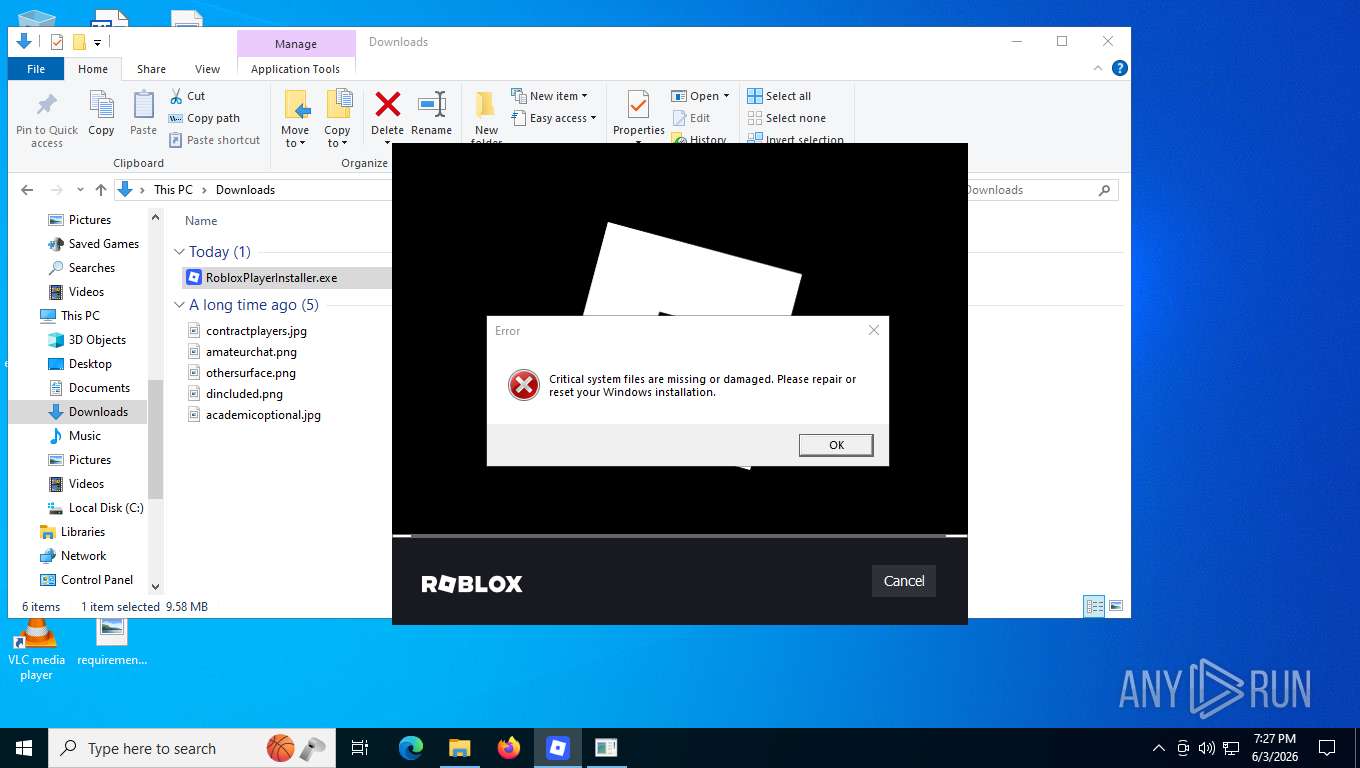
Task: Open Saved Games in navigation pane
Action: click(x=103, y=244)
